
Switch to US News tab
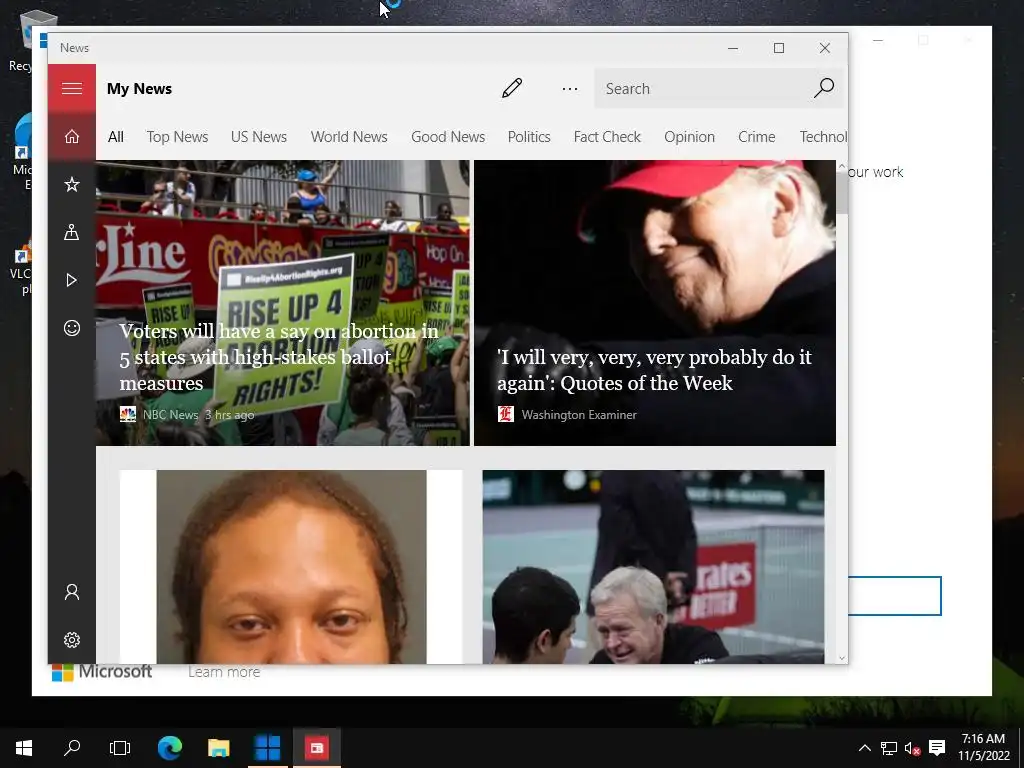click(259, 136)
